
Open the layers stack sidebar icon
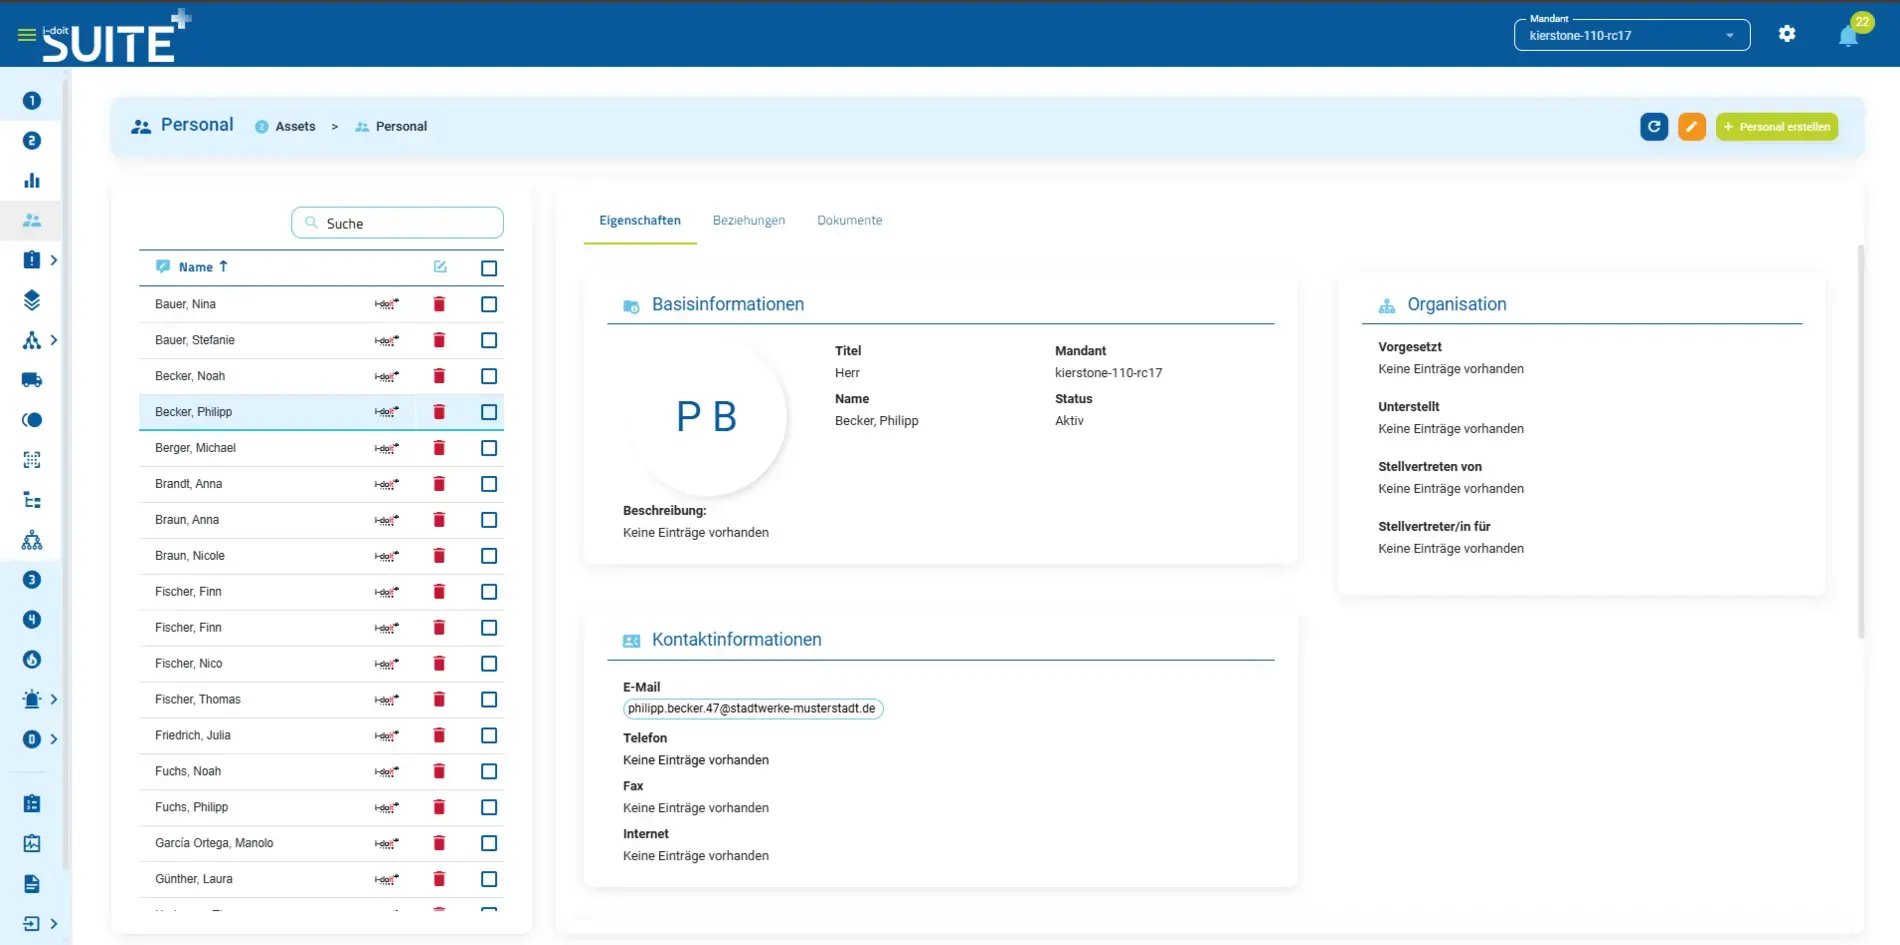tap(32, 300)
